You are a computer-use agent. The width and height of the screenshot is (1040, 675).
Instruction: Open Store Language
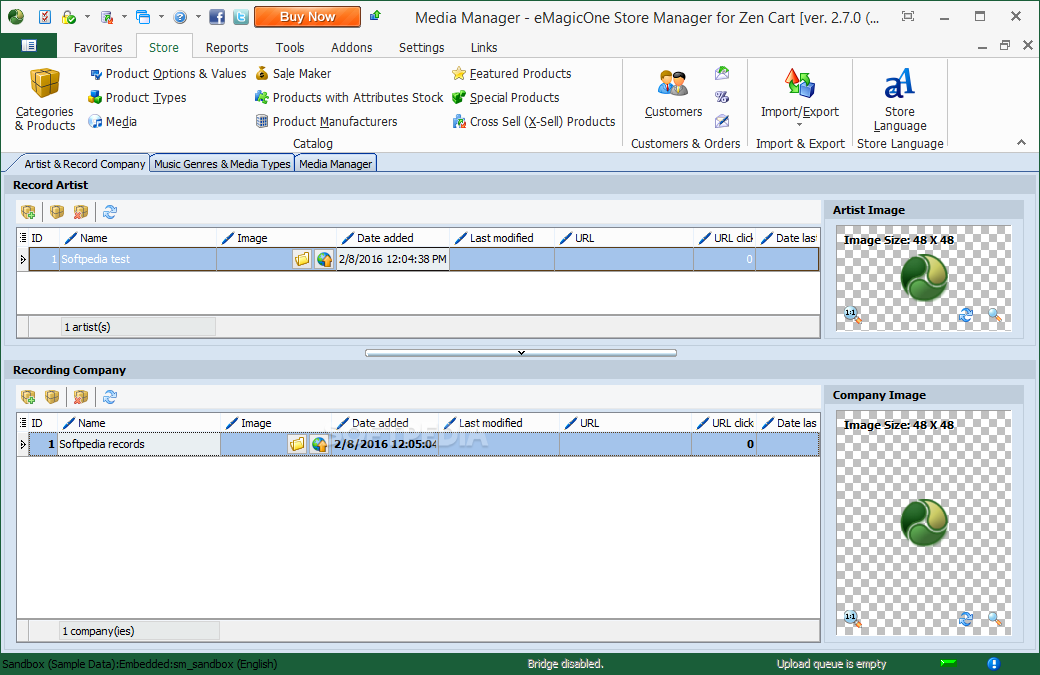(x=899, y=99)
